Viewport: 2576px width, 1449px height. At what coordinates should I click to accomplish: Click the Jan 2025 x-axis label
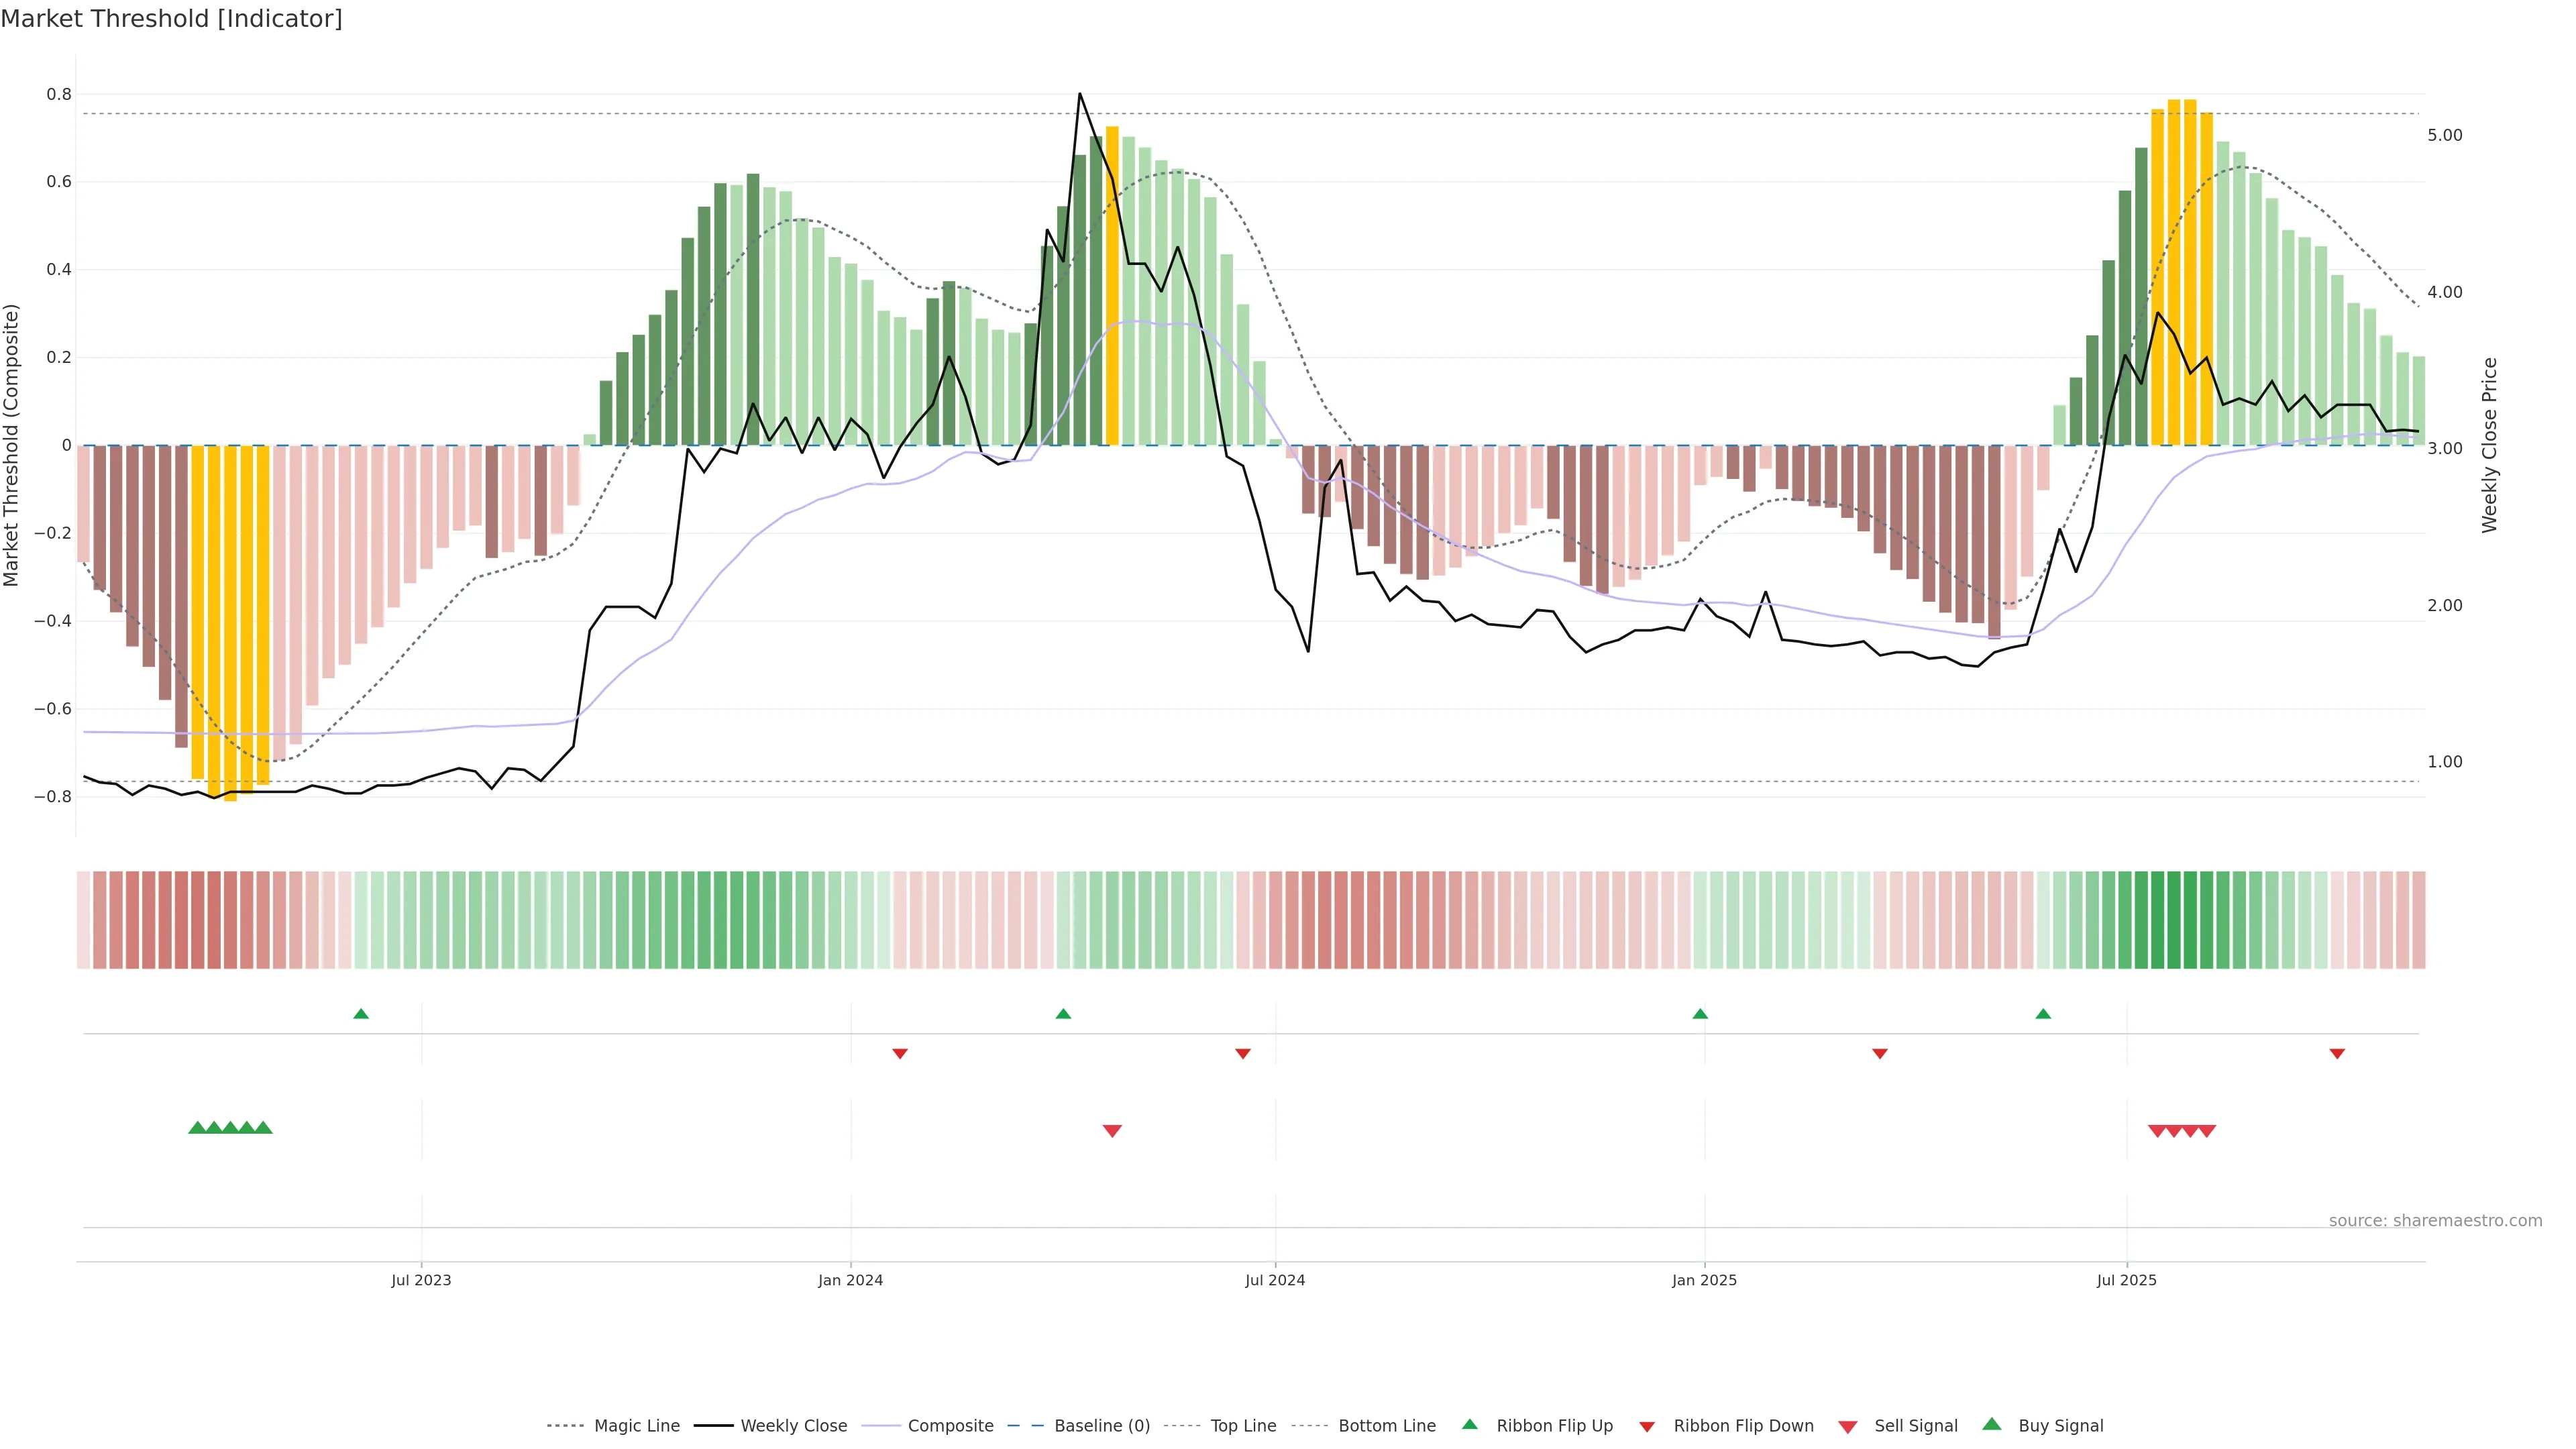pyautogui.click(x=1704, y=1280)
